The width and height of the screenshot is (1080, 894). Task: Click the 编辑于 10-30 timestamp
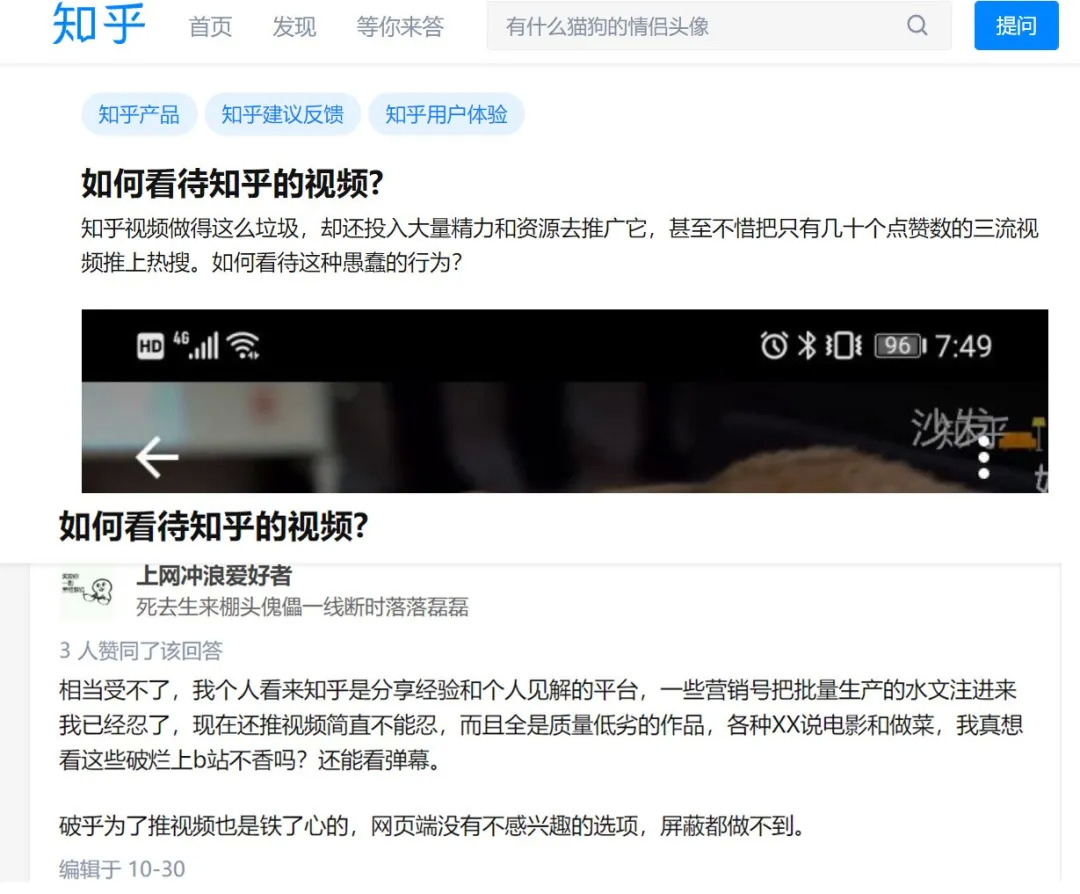pos(122,869)
